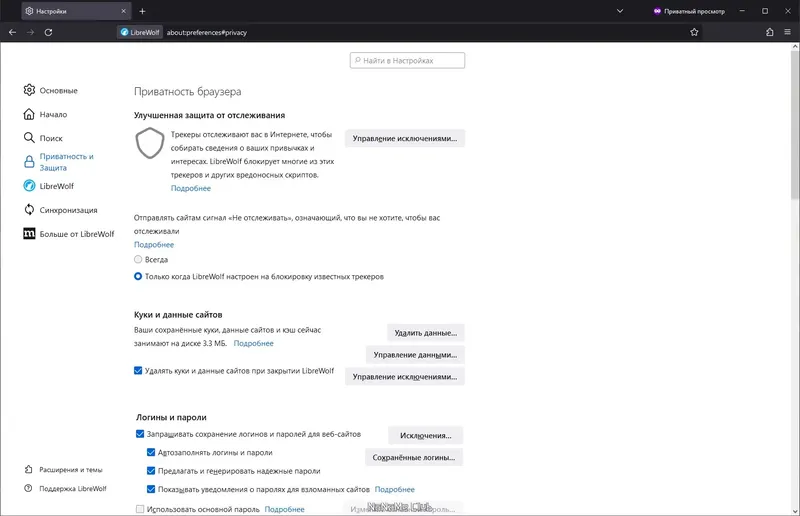800x516 pixels.
Task: Click Подробнее link under tracking protection
Action: tap(190, 188)
